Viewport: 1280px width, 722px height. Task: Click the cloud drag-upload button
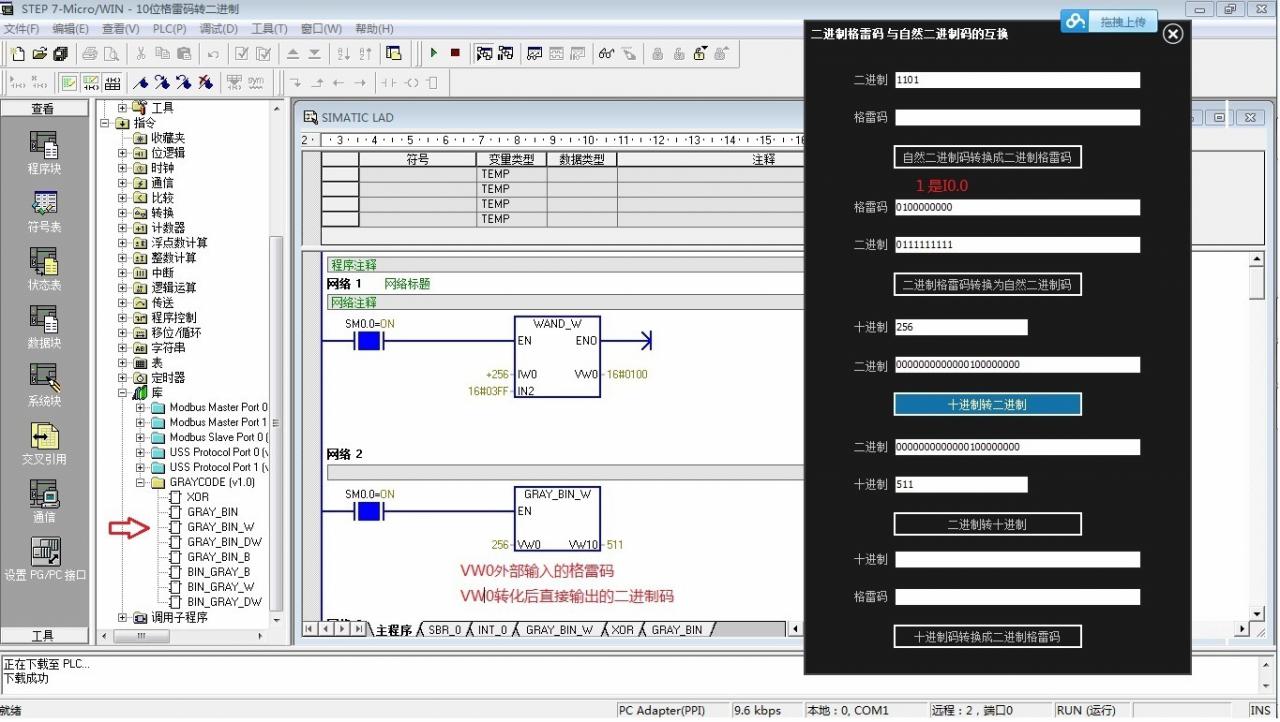point(1109,21)
